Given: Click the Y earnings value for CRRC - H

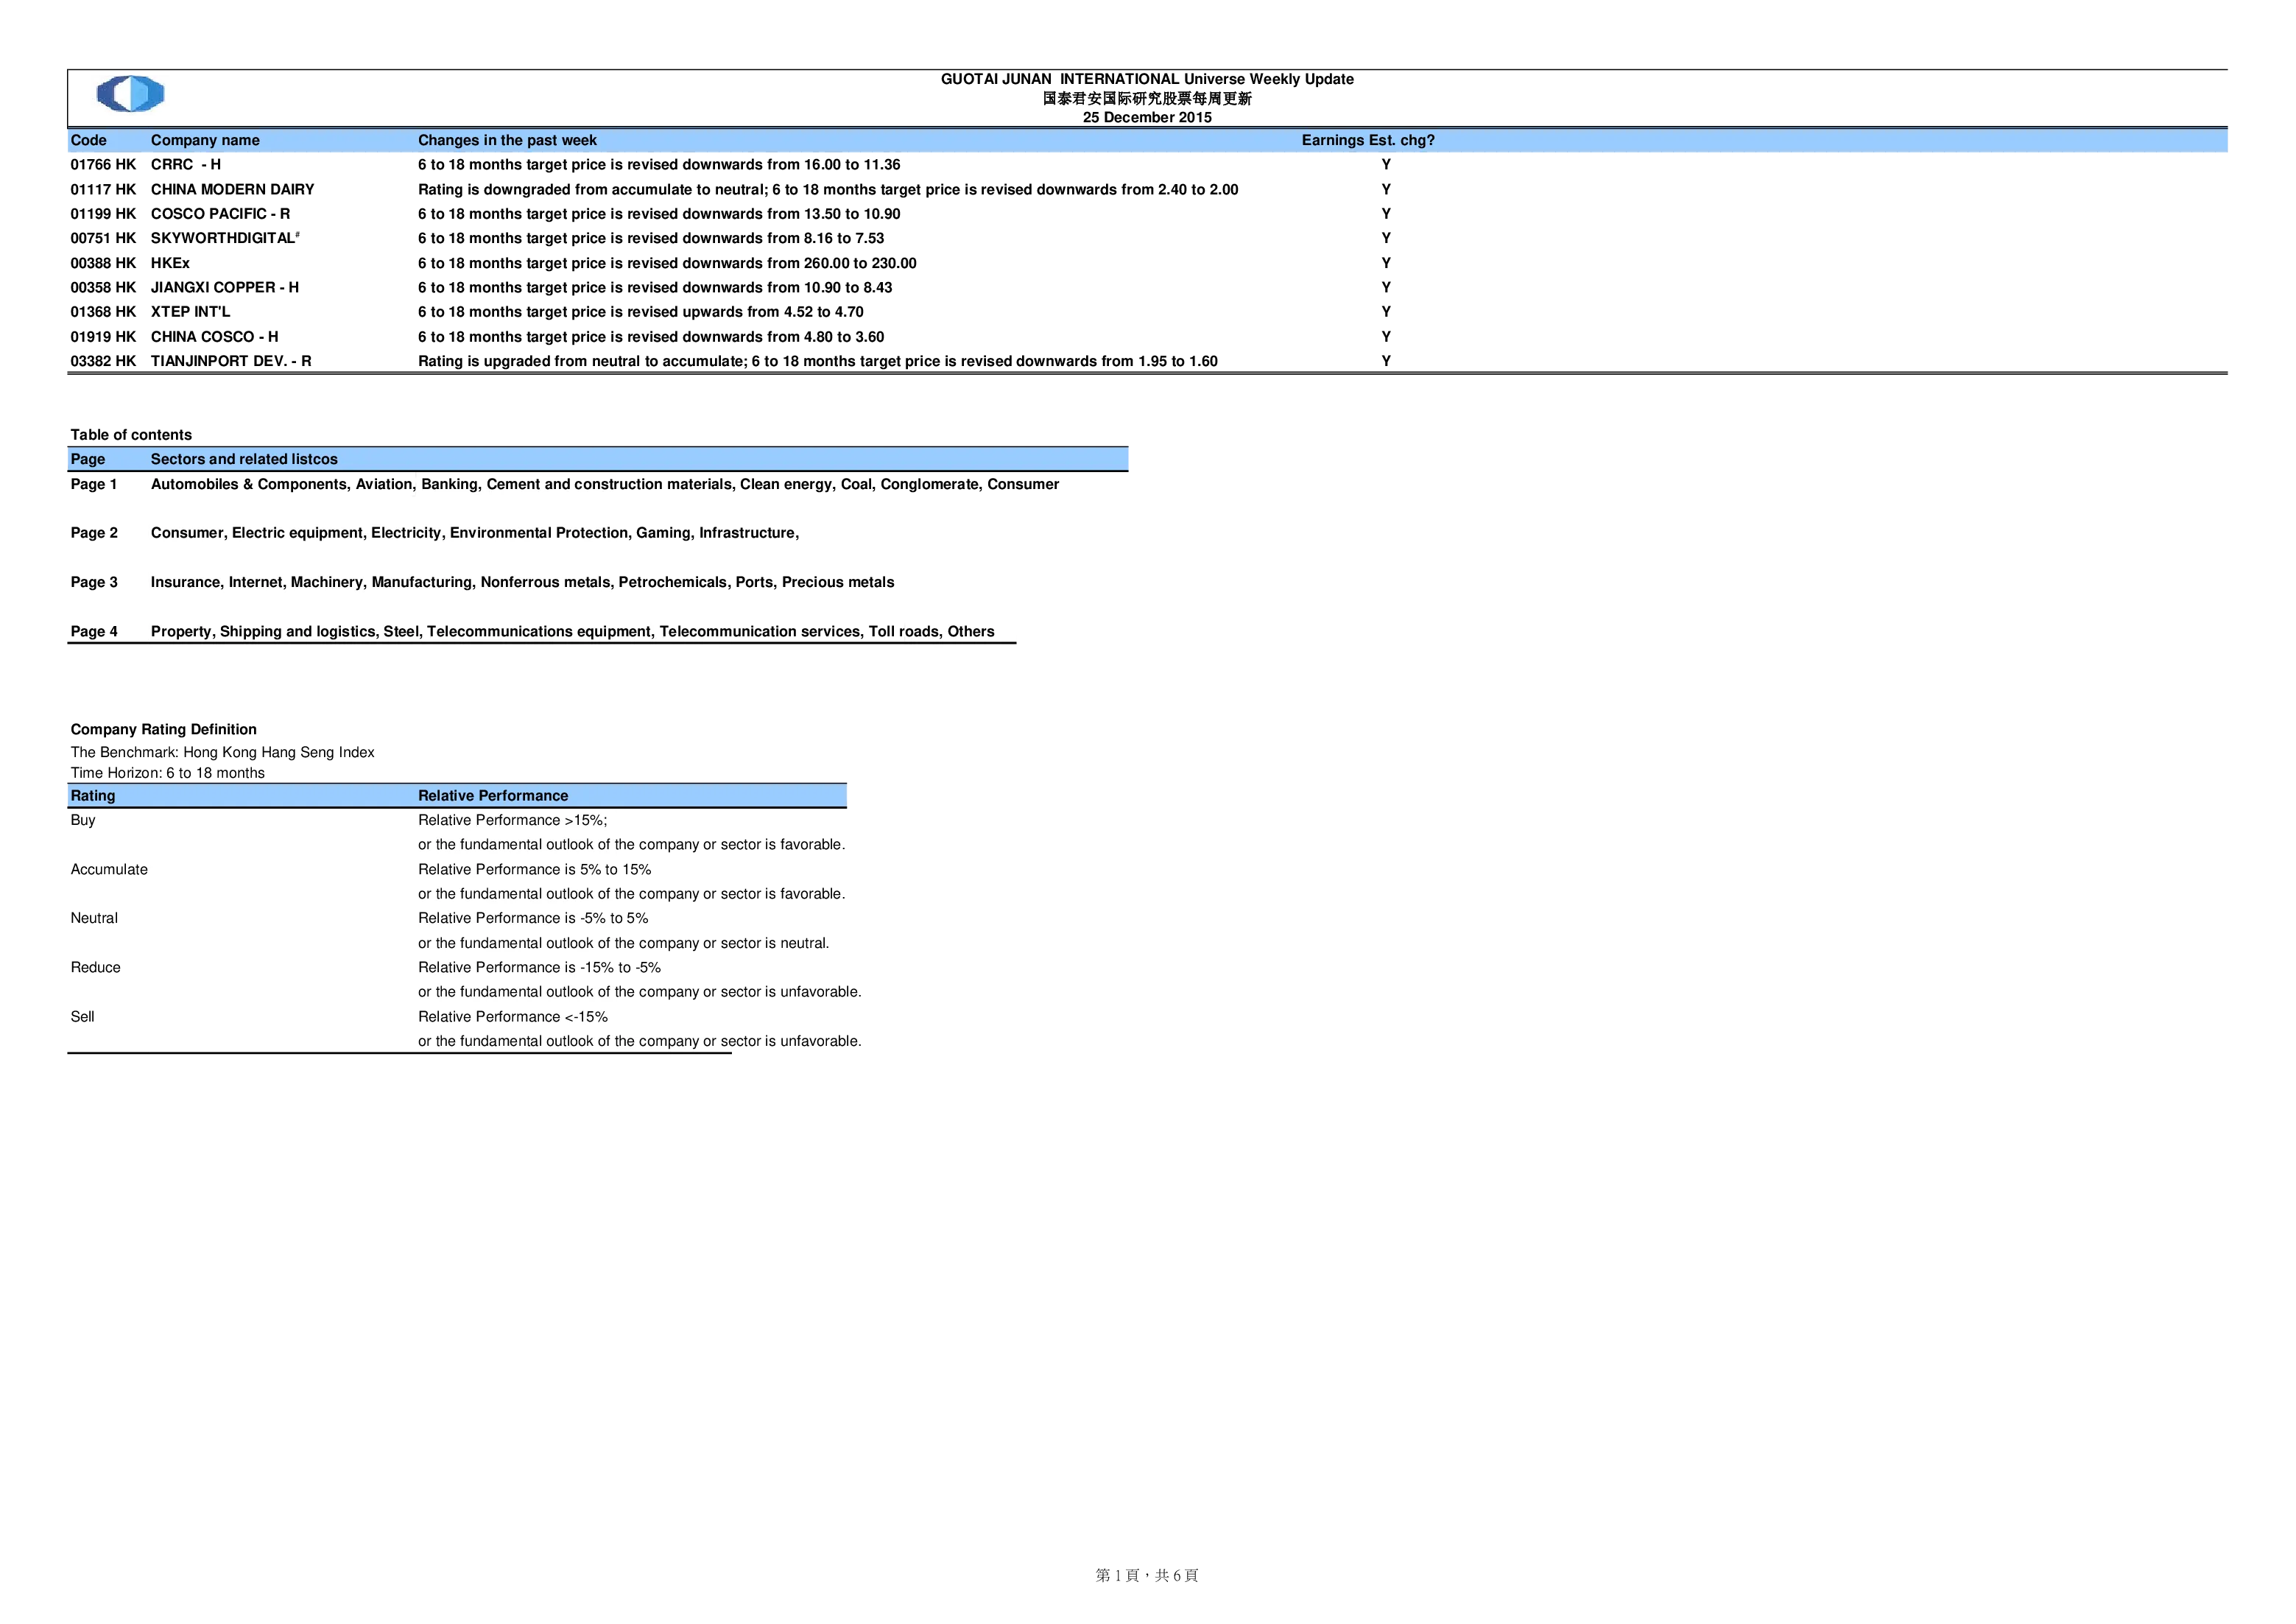Looking at the screenshot, I should coord(1386,165).
